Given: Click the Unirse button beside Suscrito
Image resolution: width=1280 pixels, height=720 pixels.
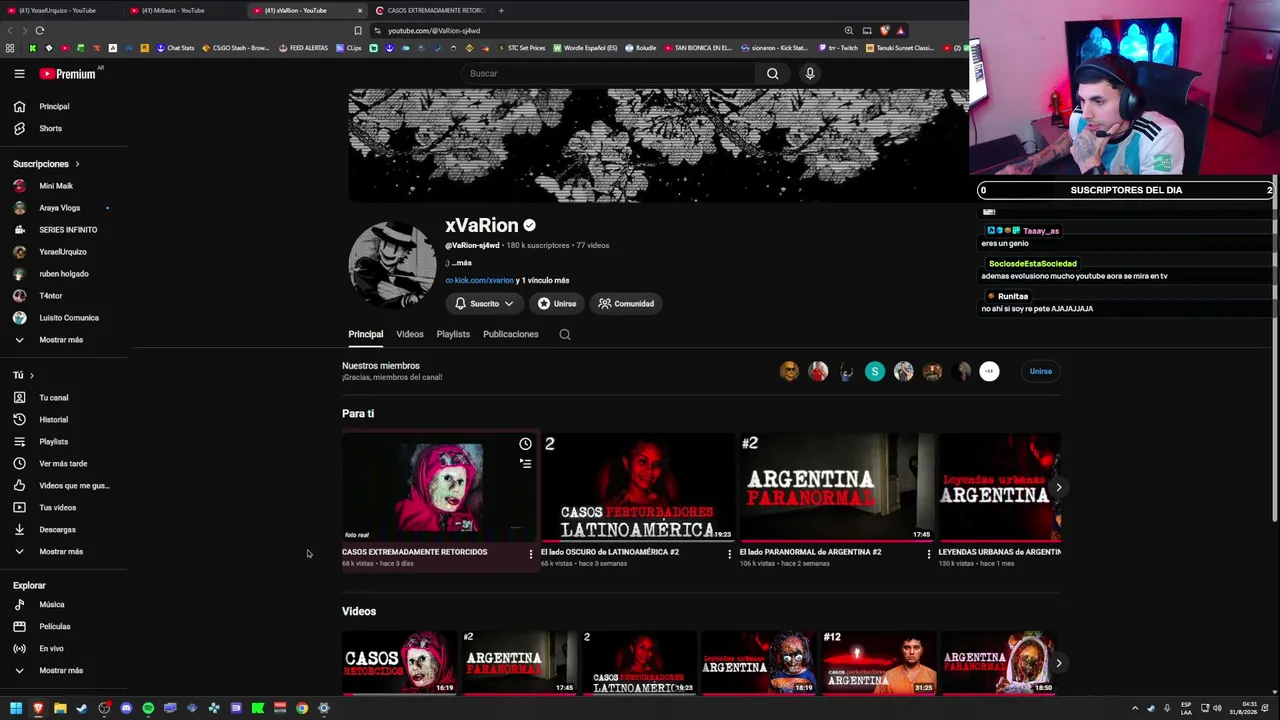Looking at the screenshot, I should tap(557, 304).
